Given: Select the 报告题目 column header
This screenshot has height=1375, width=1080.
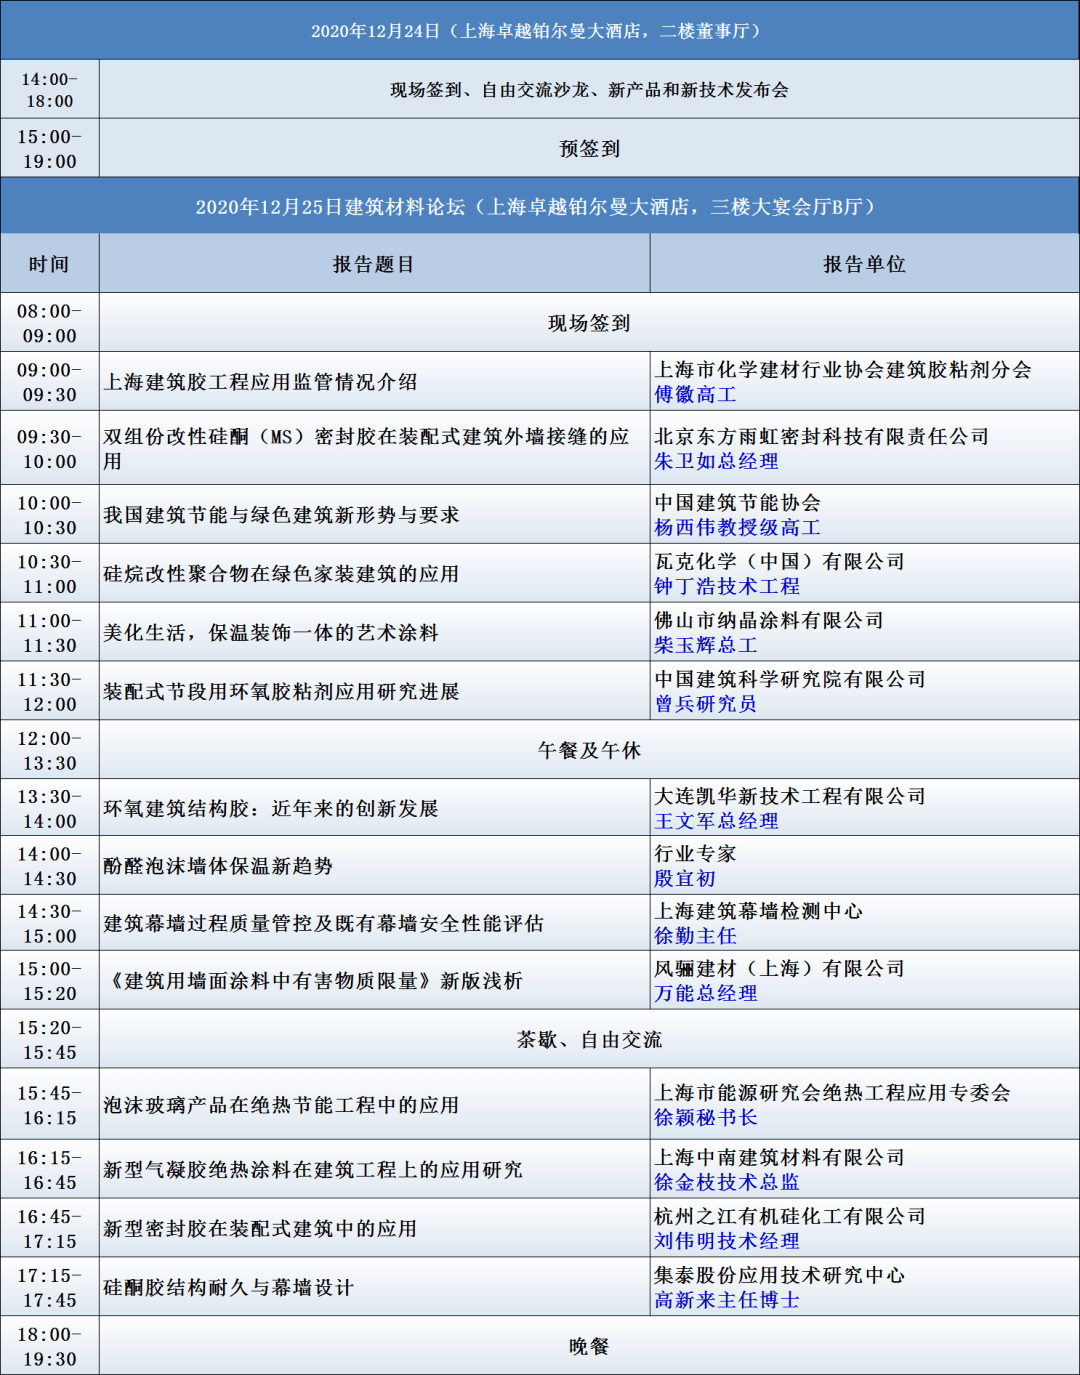Looking at the screenshot, I should (x=373, y=265).
